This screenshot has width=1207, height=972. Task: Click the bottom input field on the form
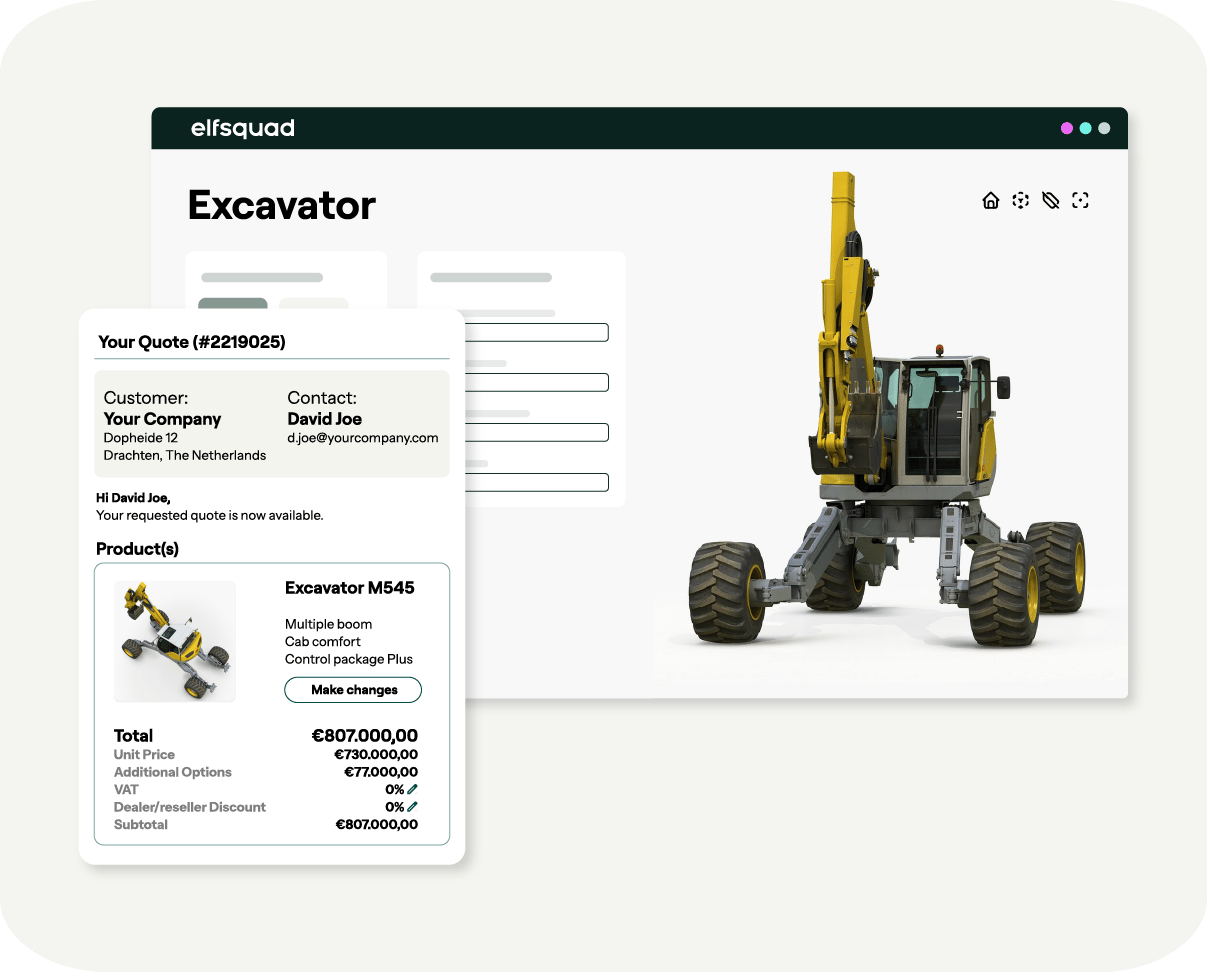click(x=537, y=482)
